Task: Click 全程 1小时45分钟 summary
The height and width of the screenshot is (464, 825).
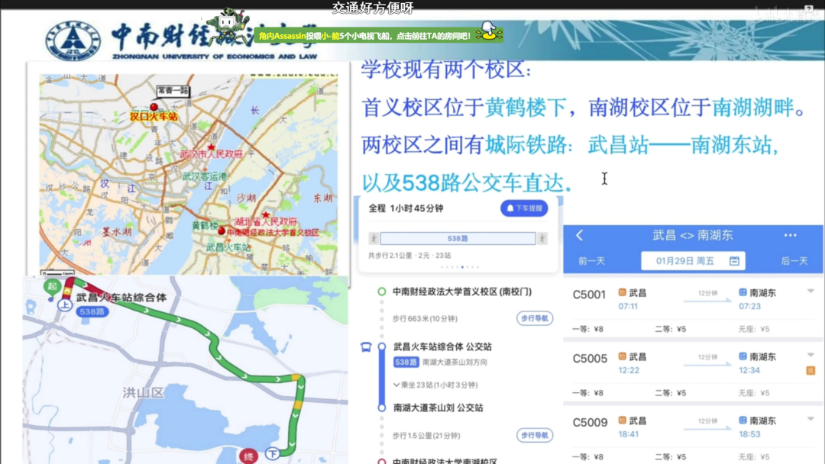Action: click(406, 208)
